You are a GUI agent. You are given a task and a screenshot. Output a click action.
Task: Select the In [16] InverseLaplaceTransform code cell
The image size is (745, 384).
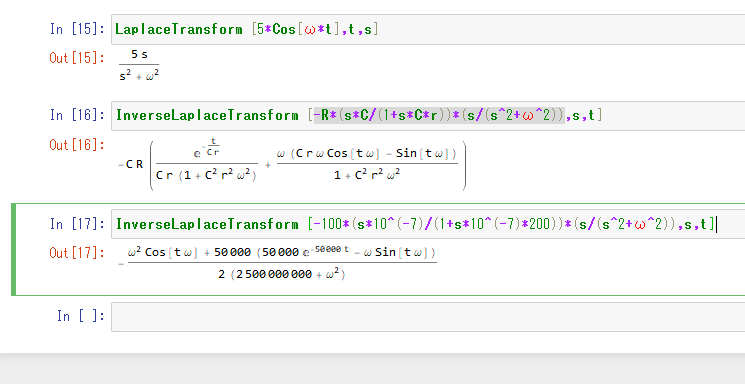(x=428, y=115)
